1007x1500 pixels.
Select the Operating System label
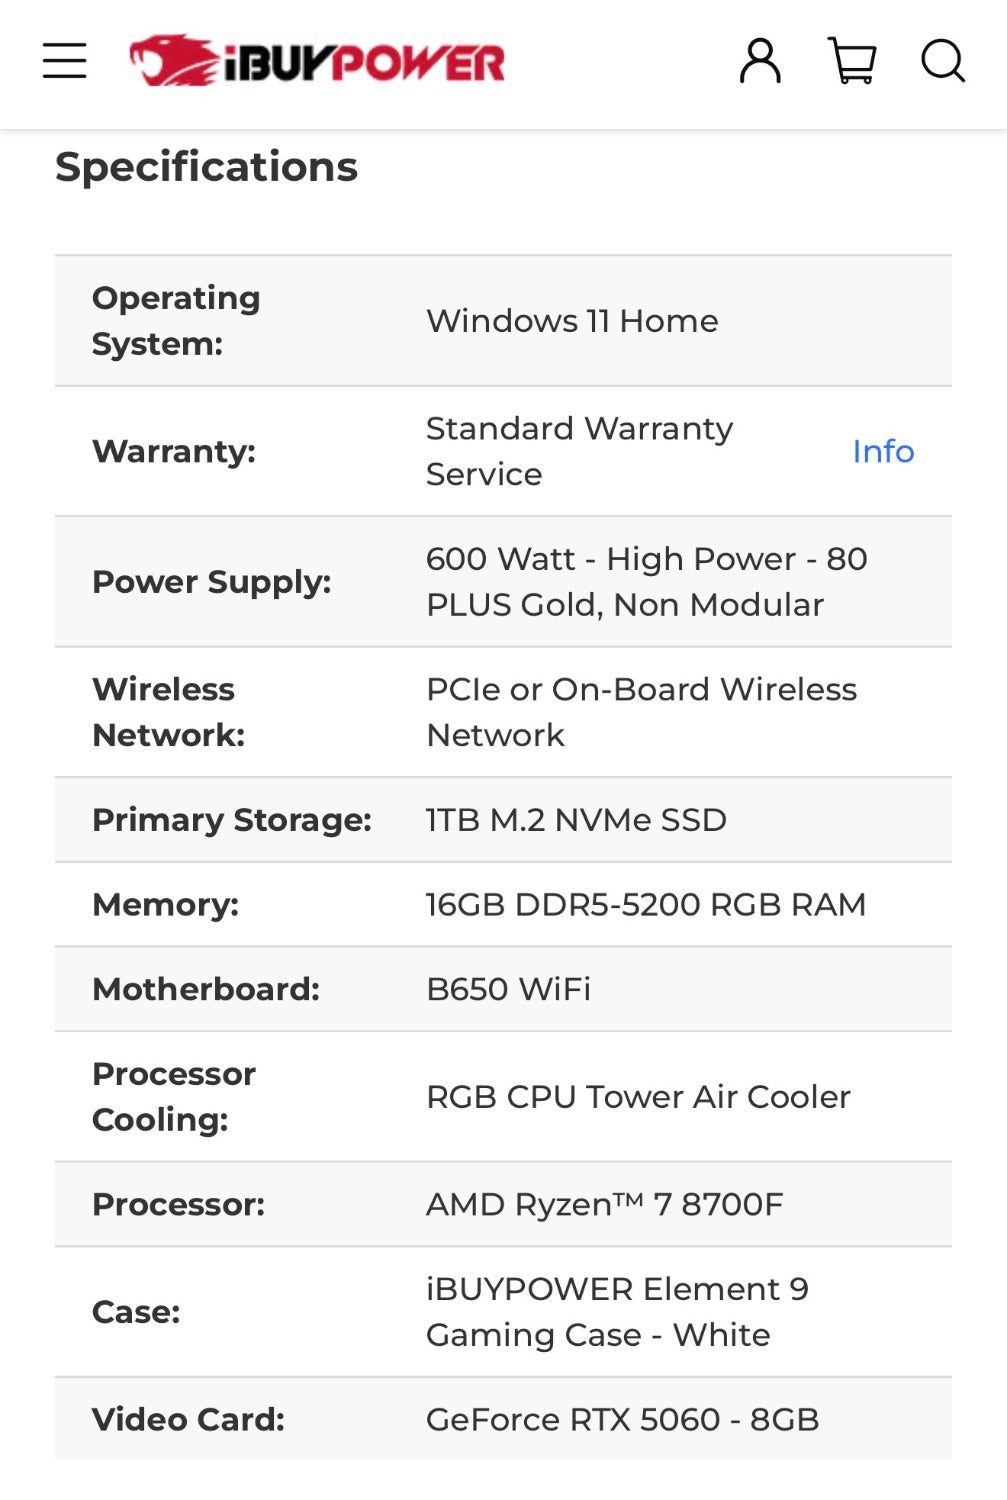[x=176, y=320]
